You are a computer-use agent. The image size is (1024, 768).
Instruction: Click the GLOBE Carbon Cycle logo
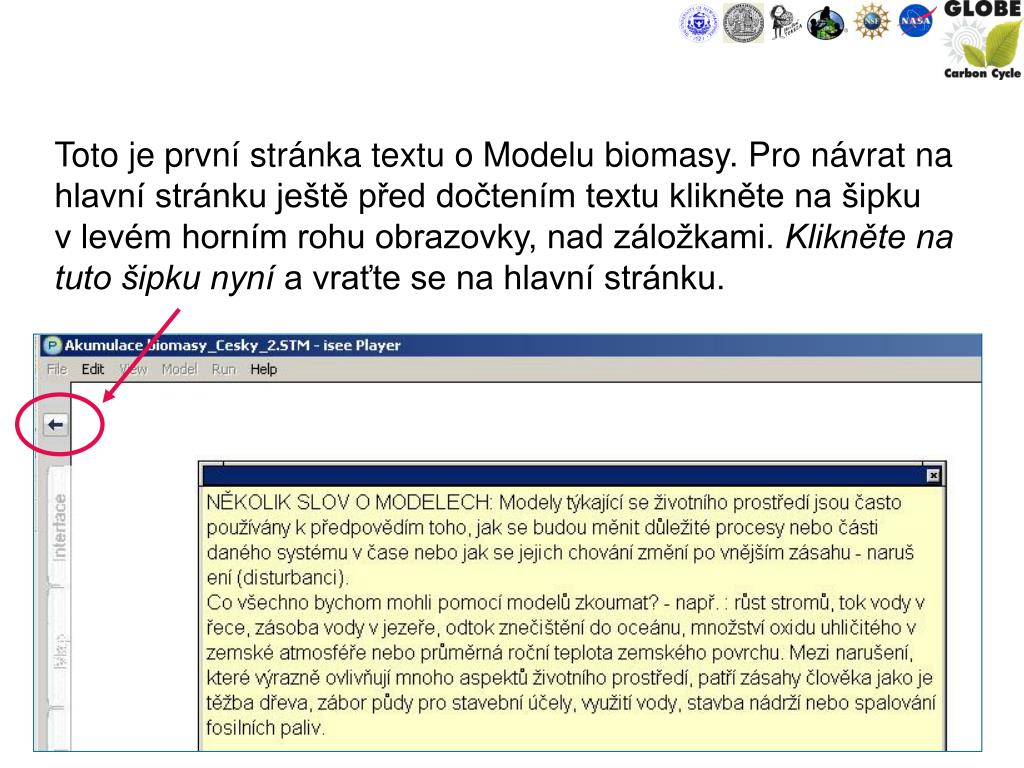(982, 40)
